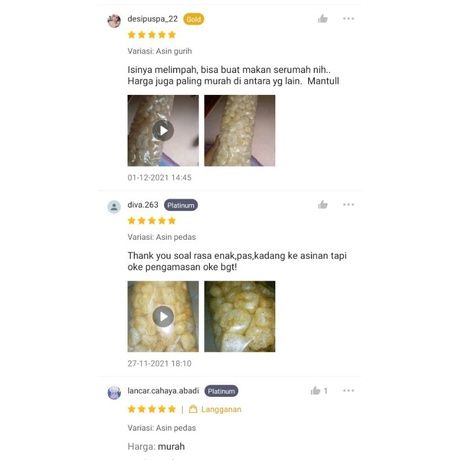The image size is (460, 460).
Task: Open desipuspa_22's profile avatar
Action: 114,21
